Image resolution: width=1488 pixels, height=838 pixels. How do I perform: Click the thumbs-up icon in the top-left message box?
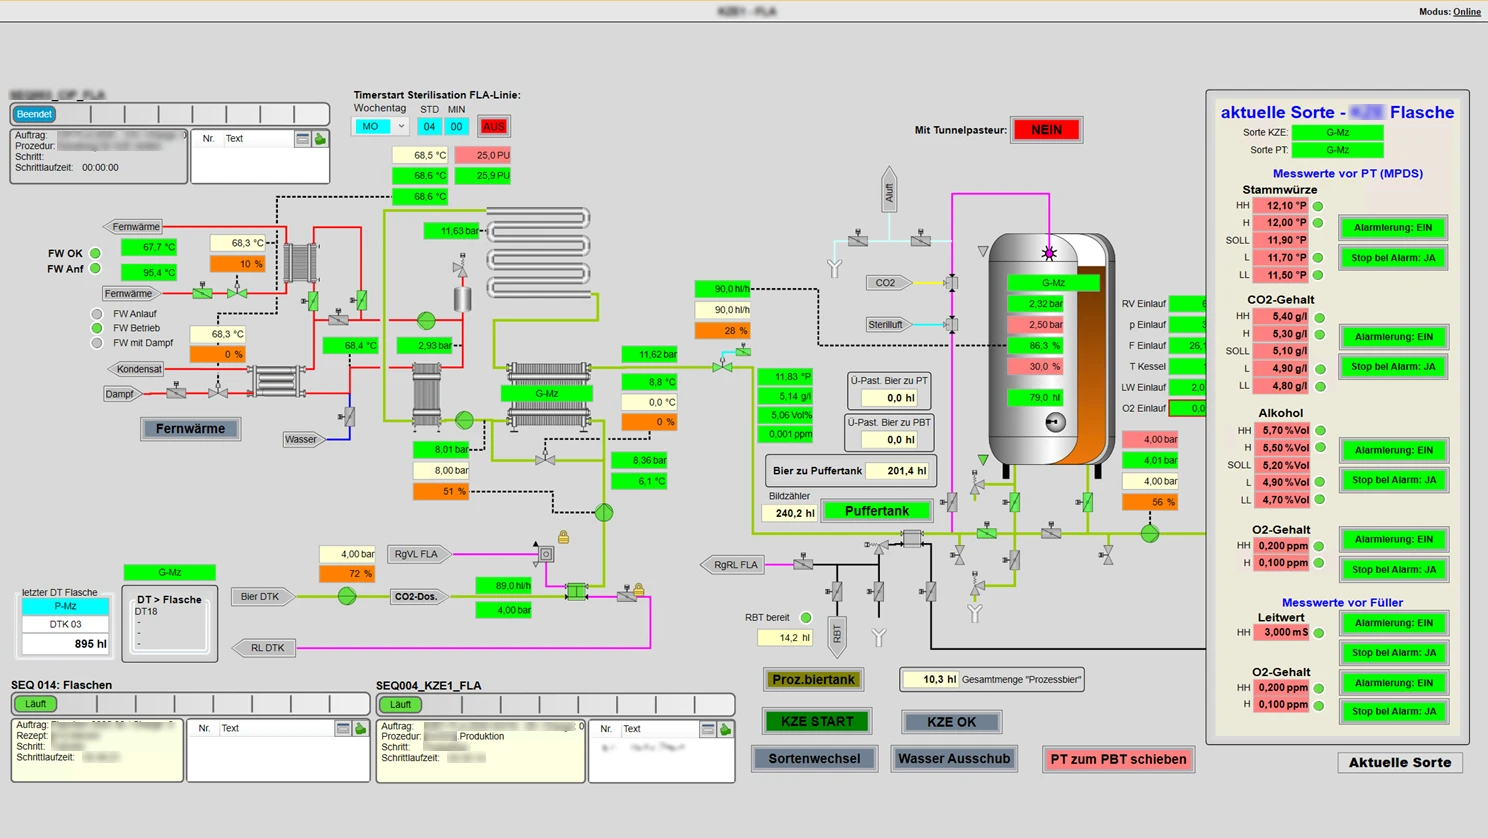tap(320, 139)
